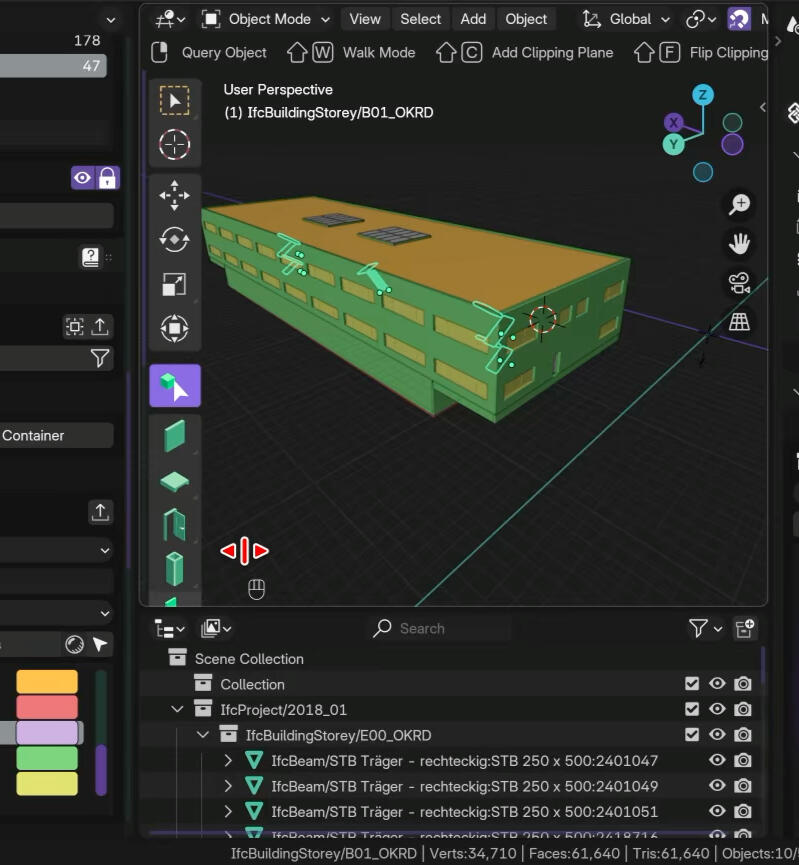Activate the Move tool
The height and width of the screenshot is (865, 799).
tap(175, 195)
